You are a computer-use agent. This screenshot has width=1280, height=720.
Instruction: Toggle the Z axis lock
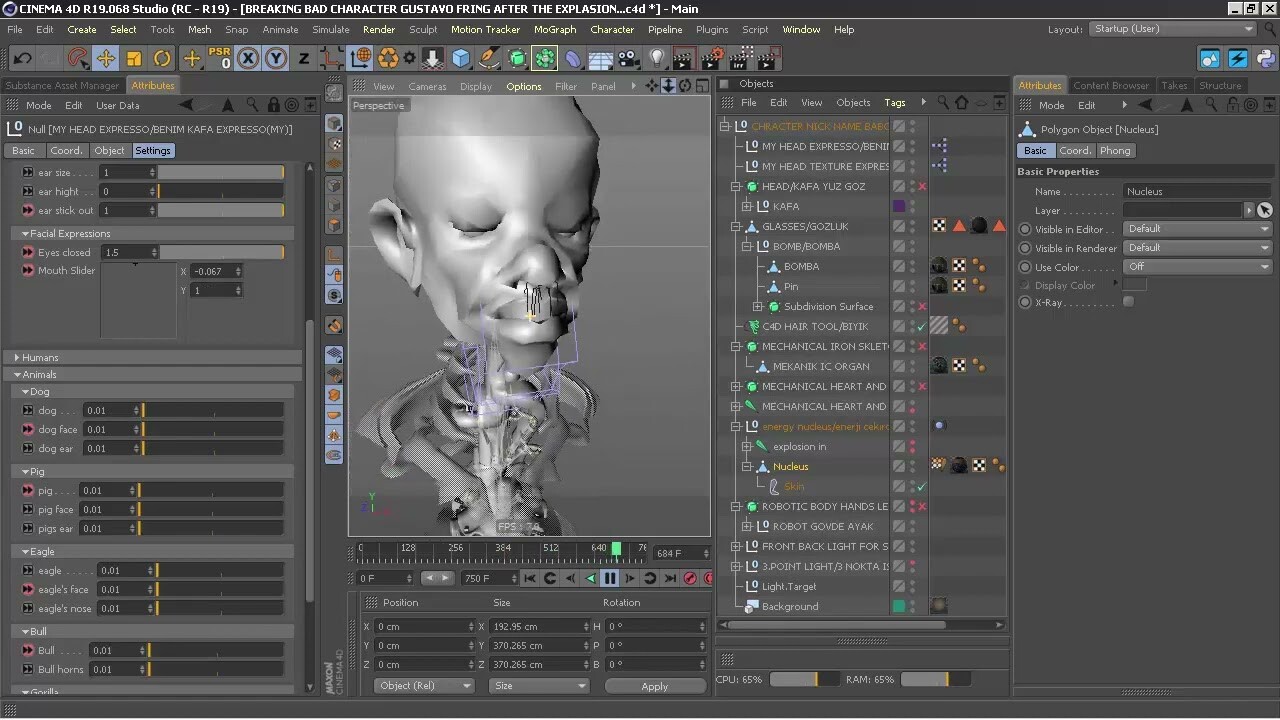pos(304,59)
